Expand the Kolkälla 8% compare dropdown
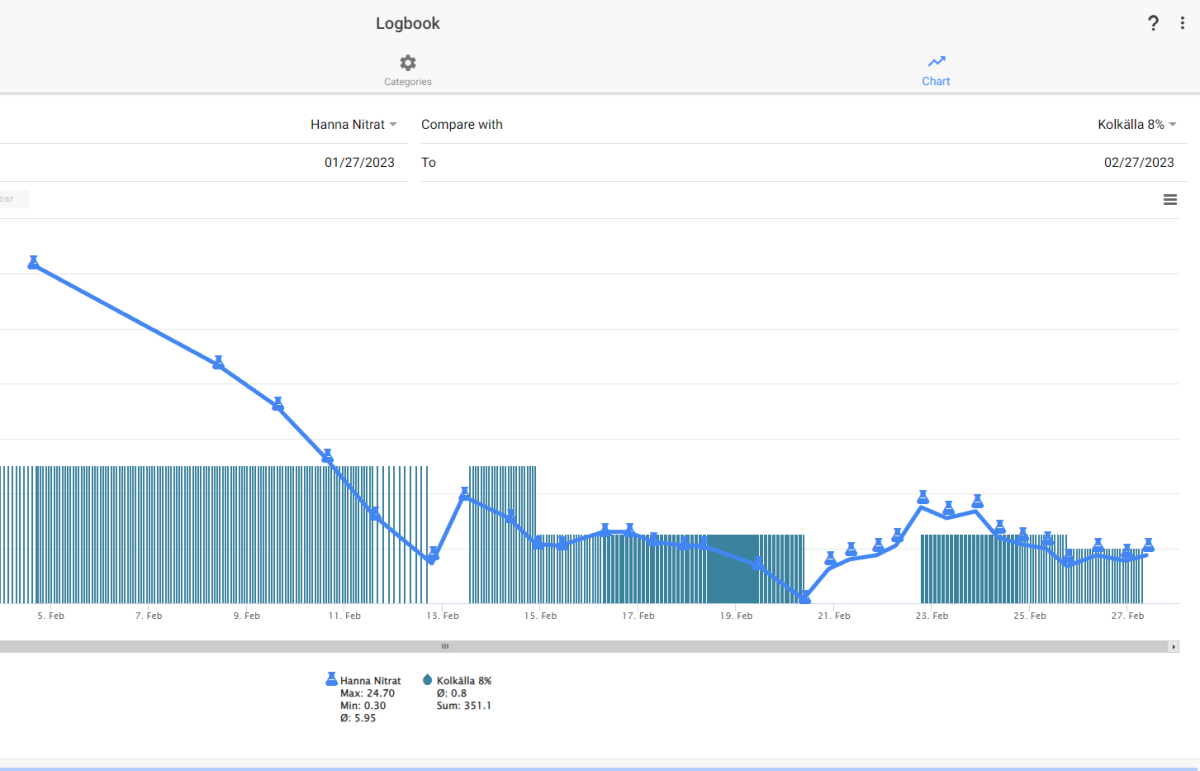 pos(1137,125)
